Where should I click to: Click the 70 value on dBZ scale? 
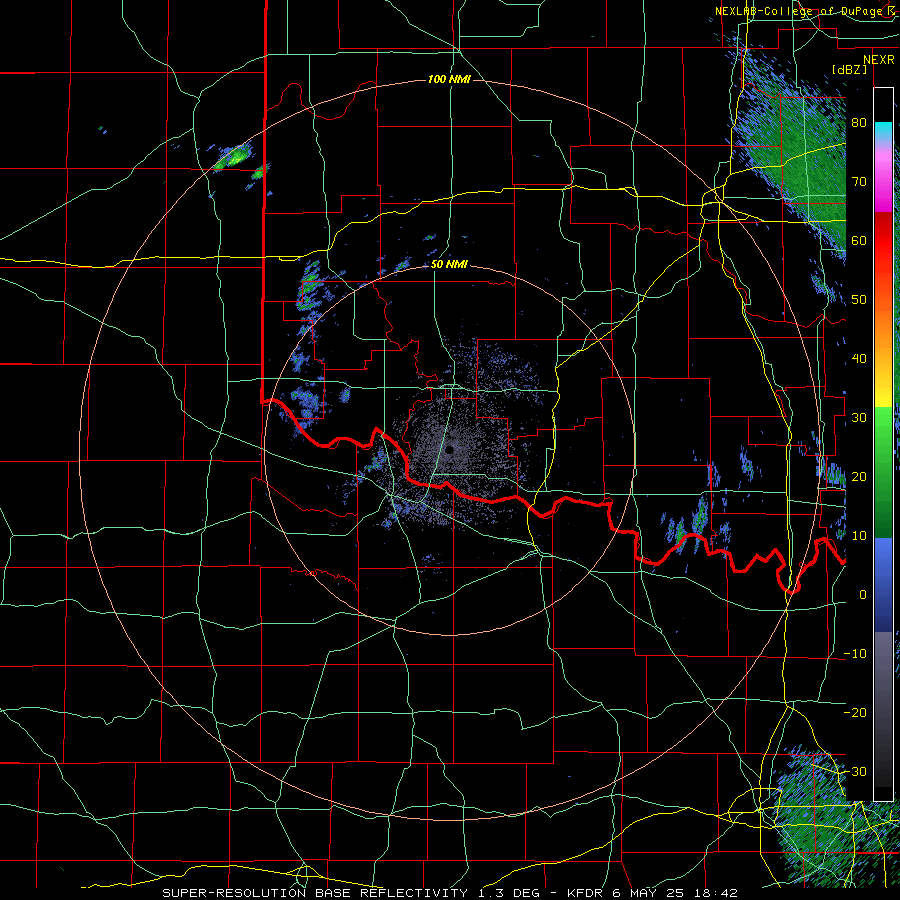click(859, 181)
